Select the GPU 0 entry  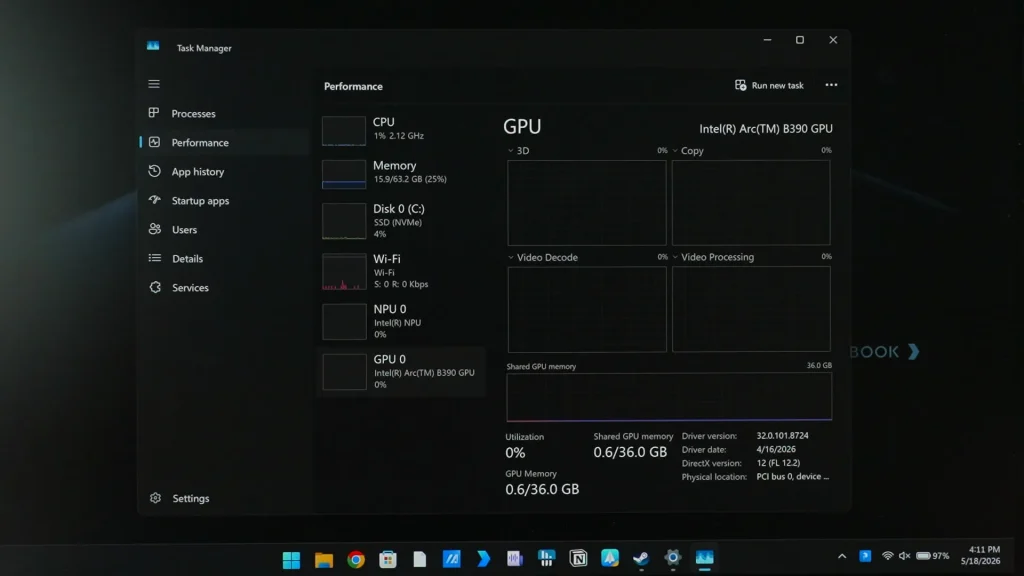pos(402,372)
